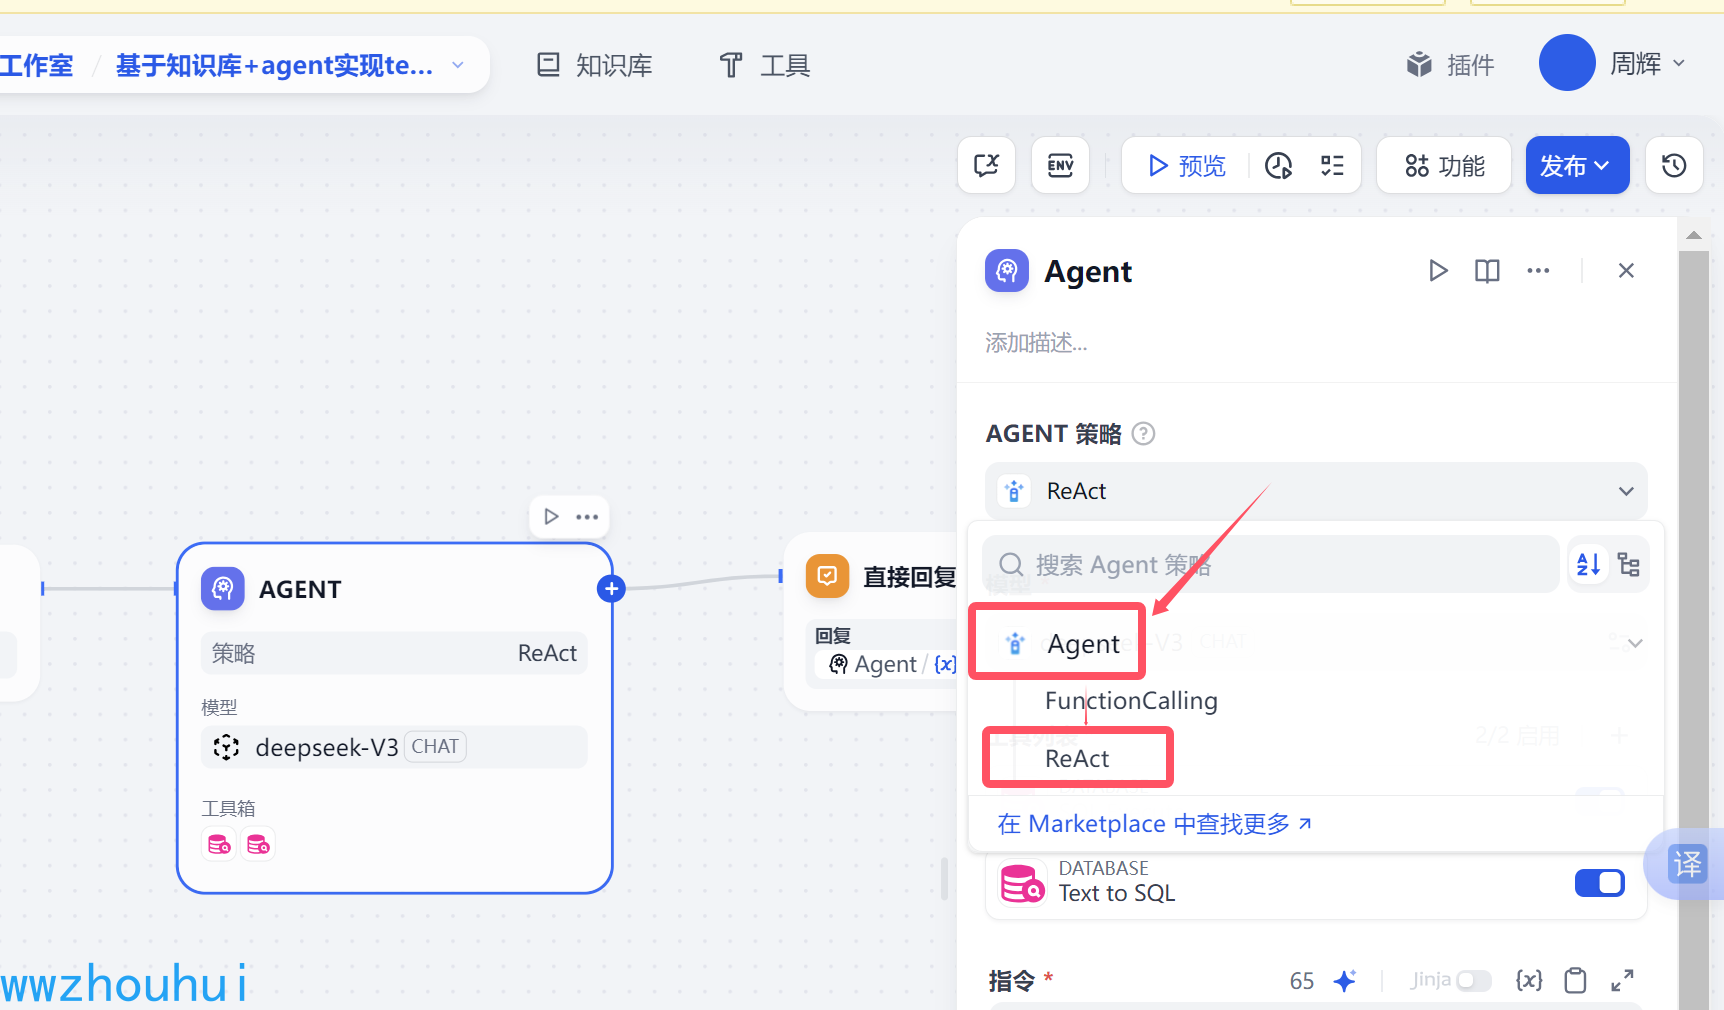Choose ReAct strategy option in list
Viewport: 1724px width, 1010px height.
1077,759
